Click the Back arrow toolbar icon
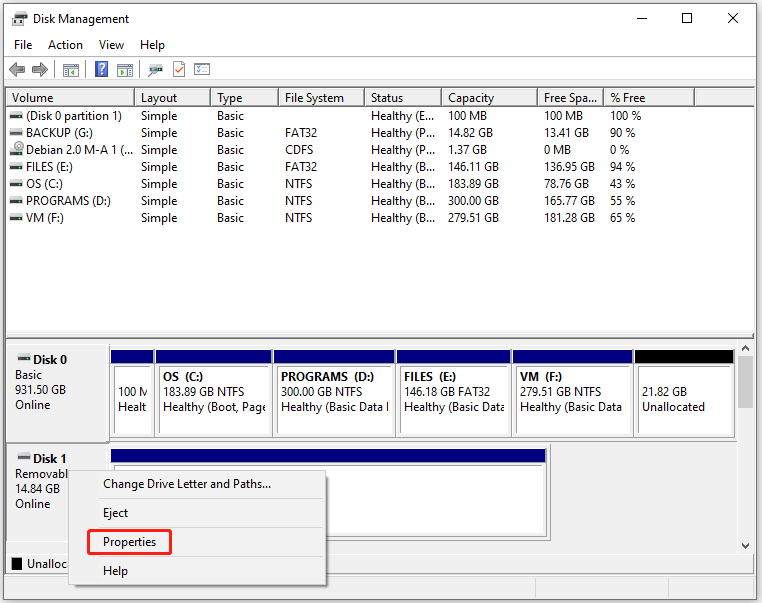This screenshot has height=603, width=762. click(x=17, y=69)
